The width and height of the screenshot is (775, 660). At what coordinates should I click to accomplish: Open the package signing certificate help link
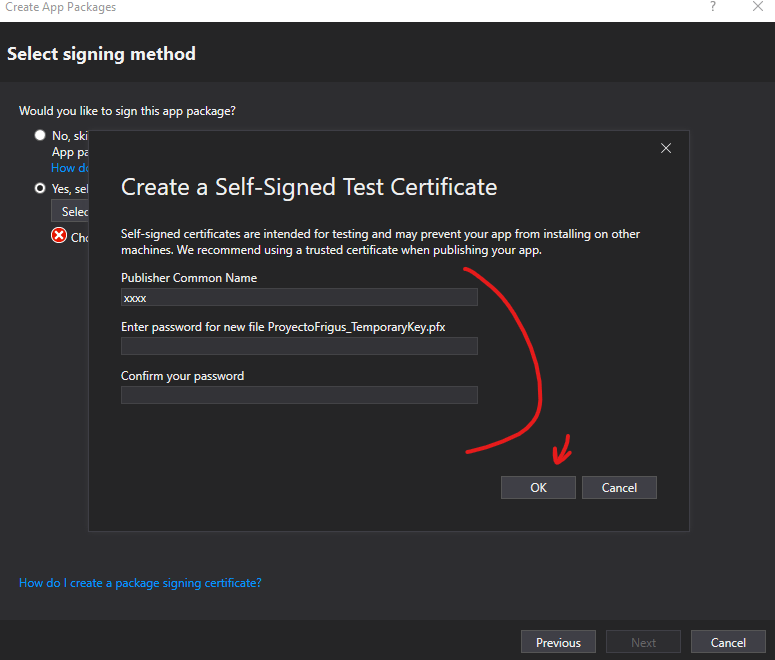pos(140,583)
